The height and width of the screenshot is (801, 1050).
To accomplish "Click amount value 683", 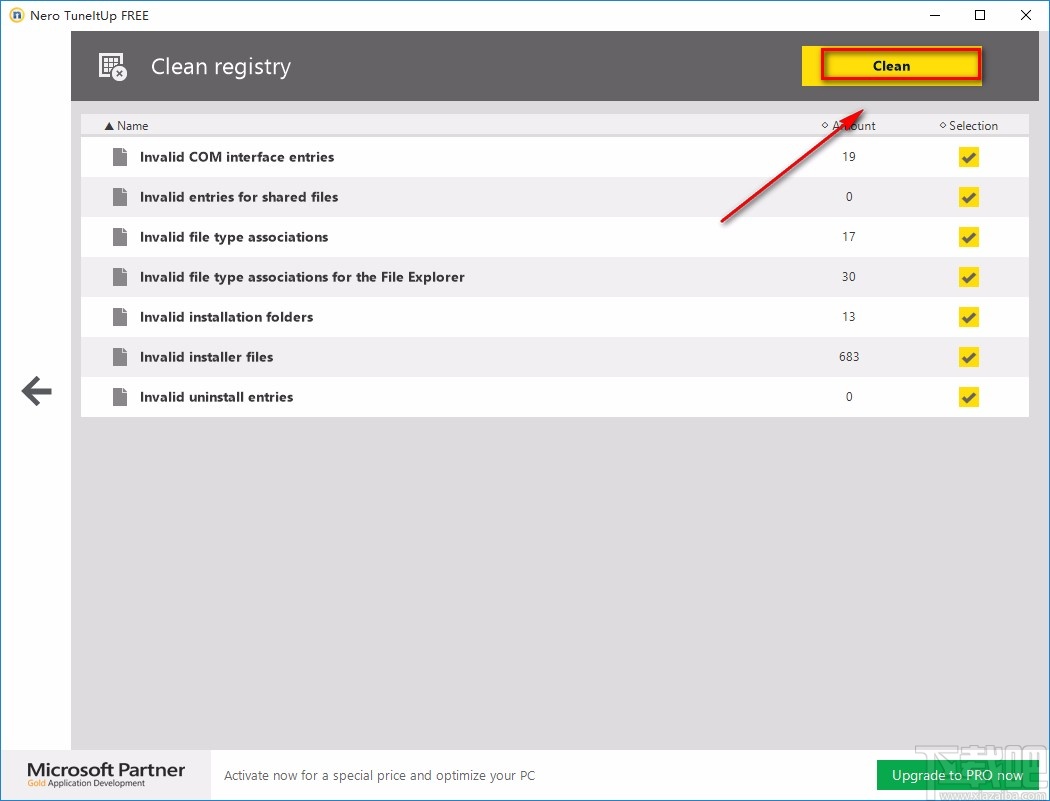I will tap(848, 357).
